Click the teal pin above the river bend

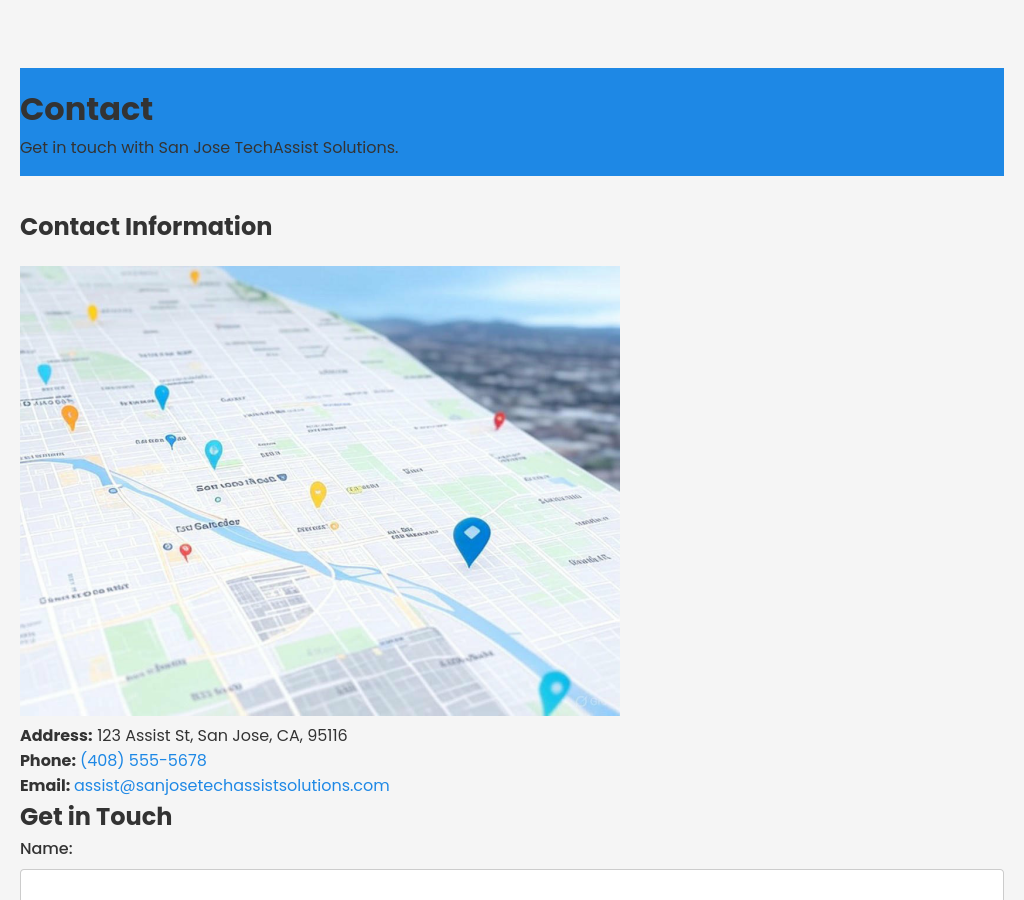point(214,453)
